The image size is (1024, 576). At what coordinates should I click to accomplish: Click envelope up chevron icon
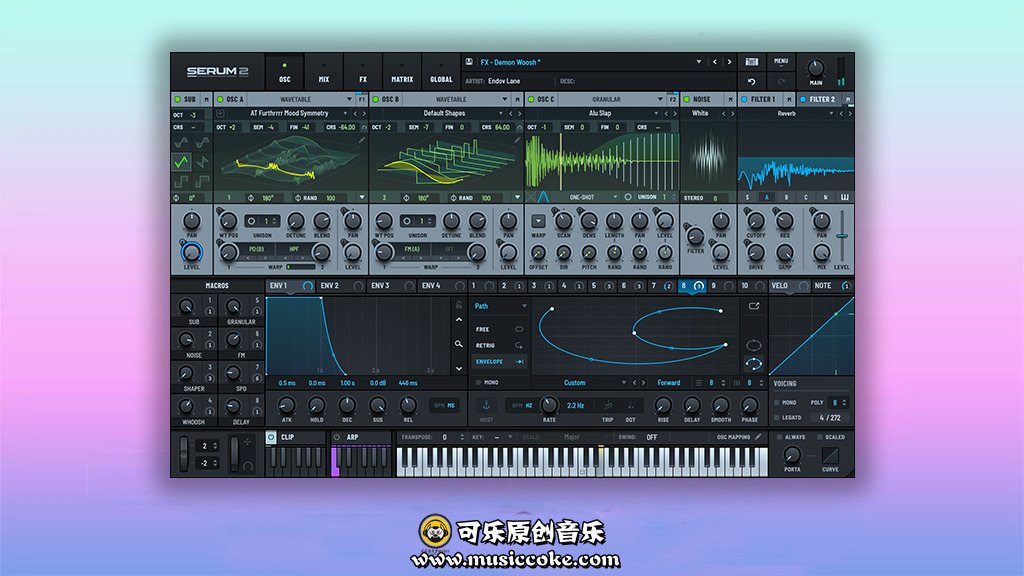[459, 320]
